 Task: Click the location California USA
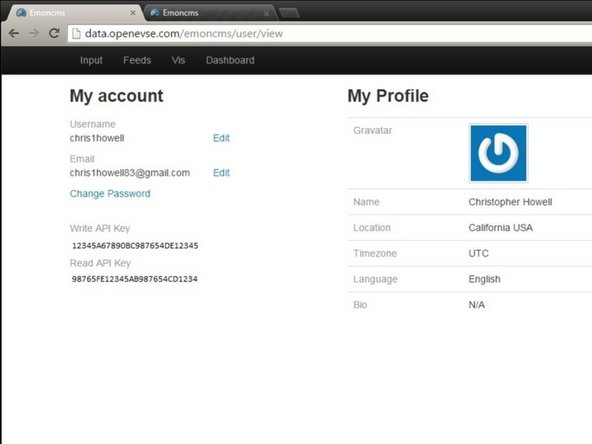point(501,228)
